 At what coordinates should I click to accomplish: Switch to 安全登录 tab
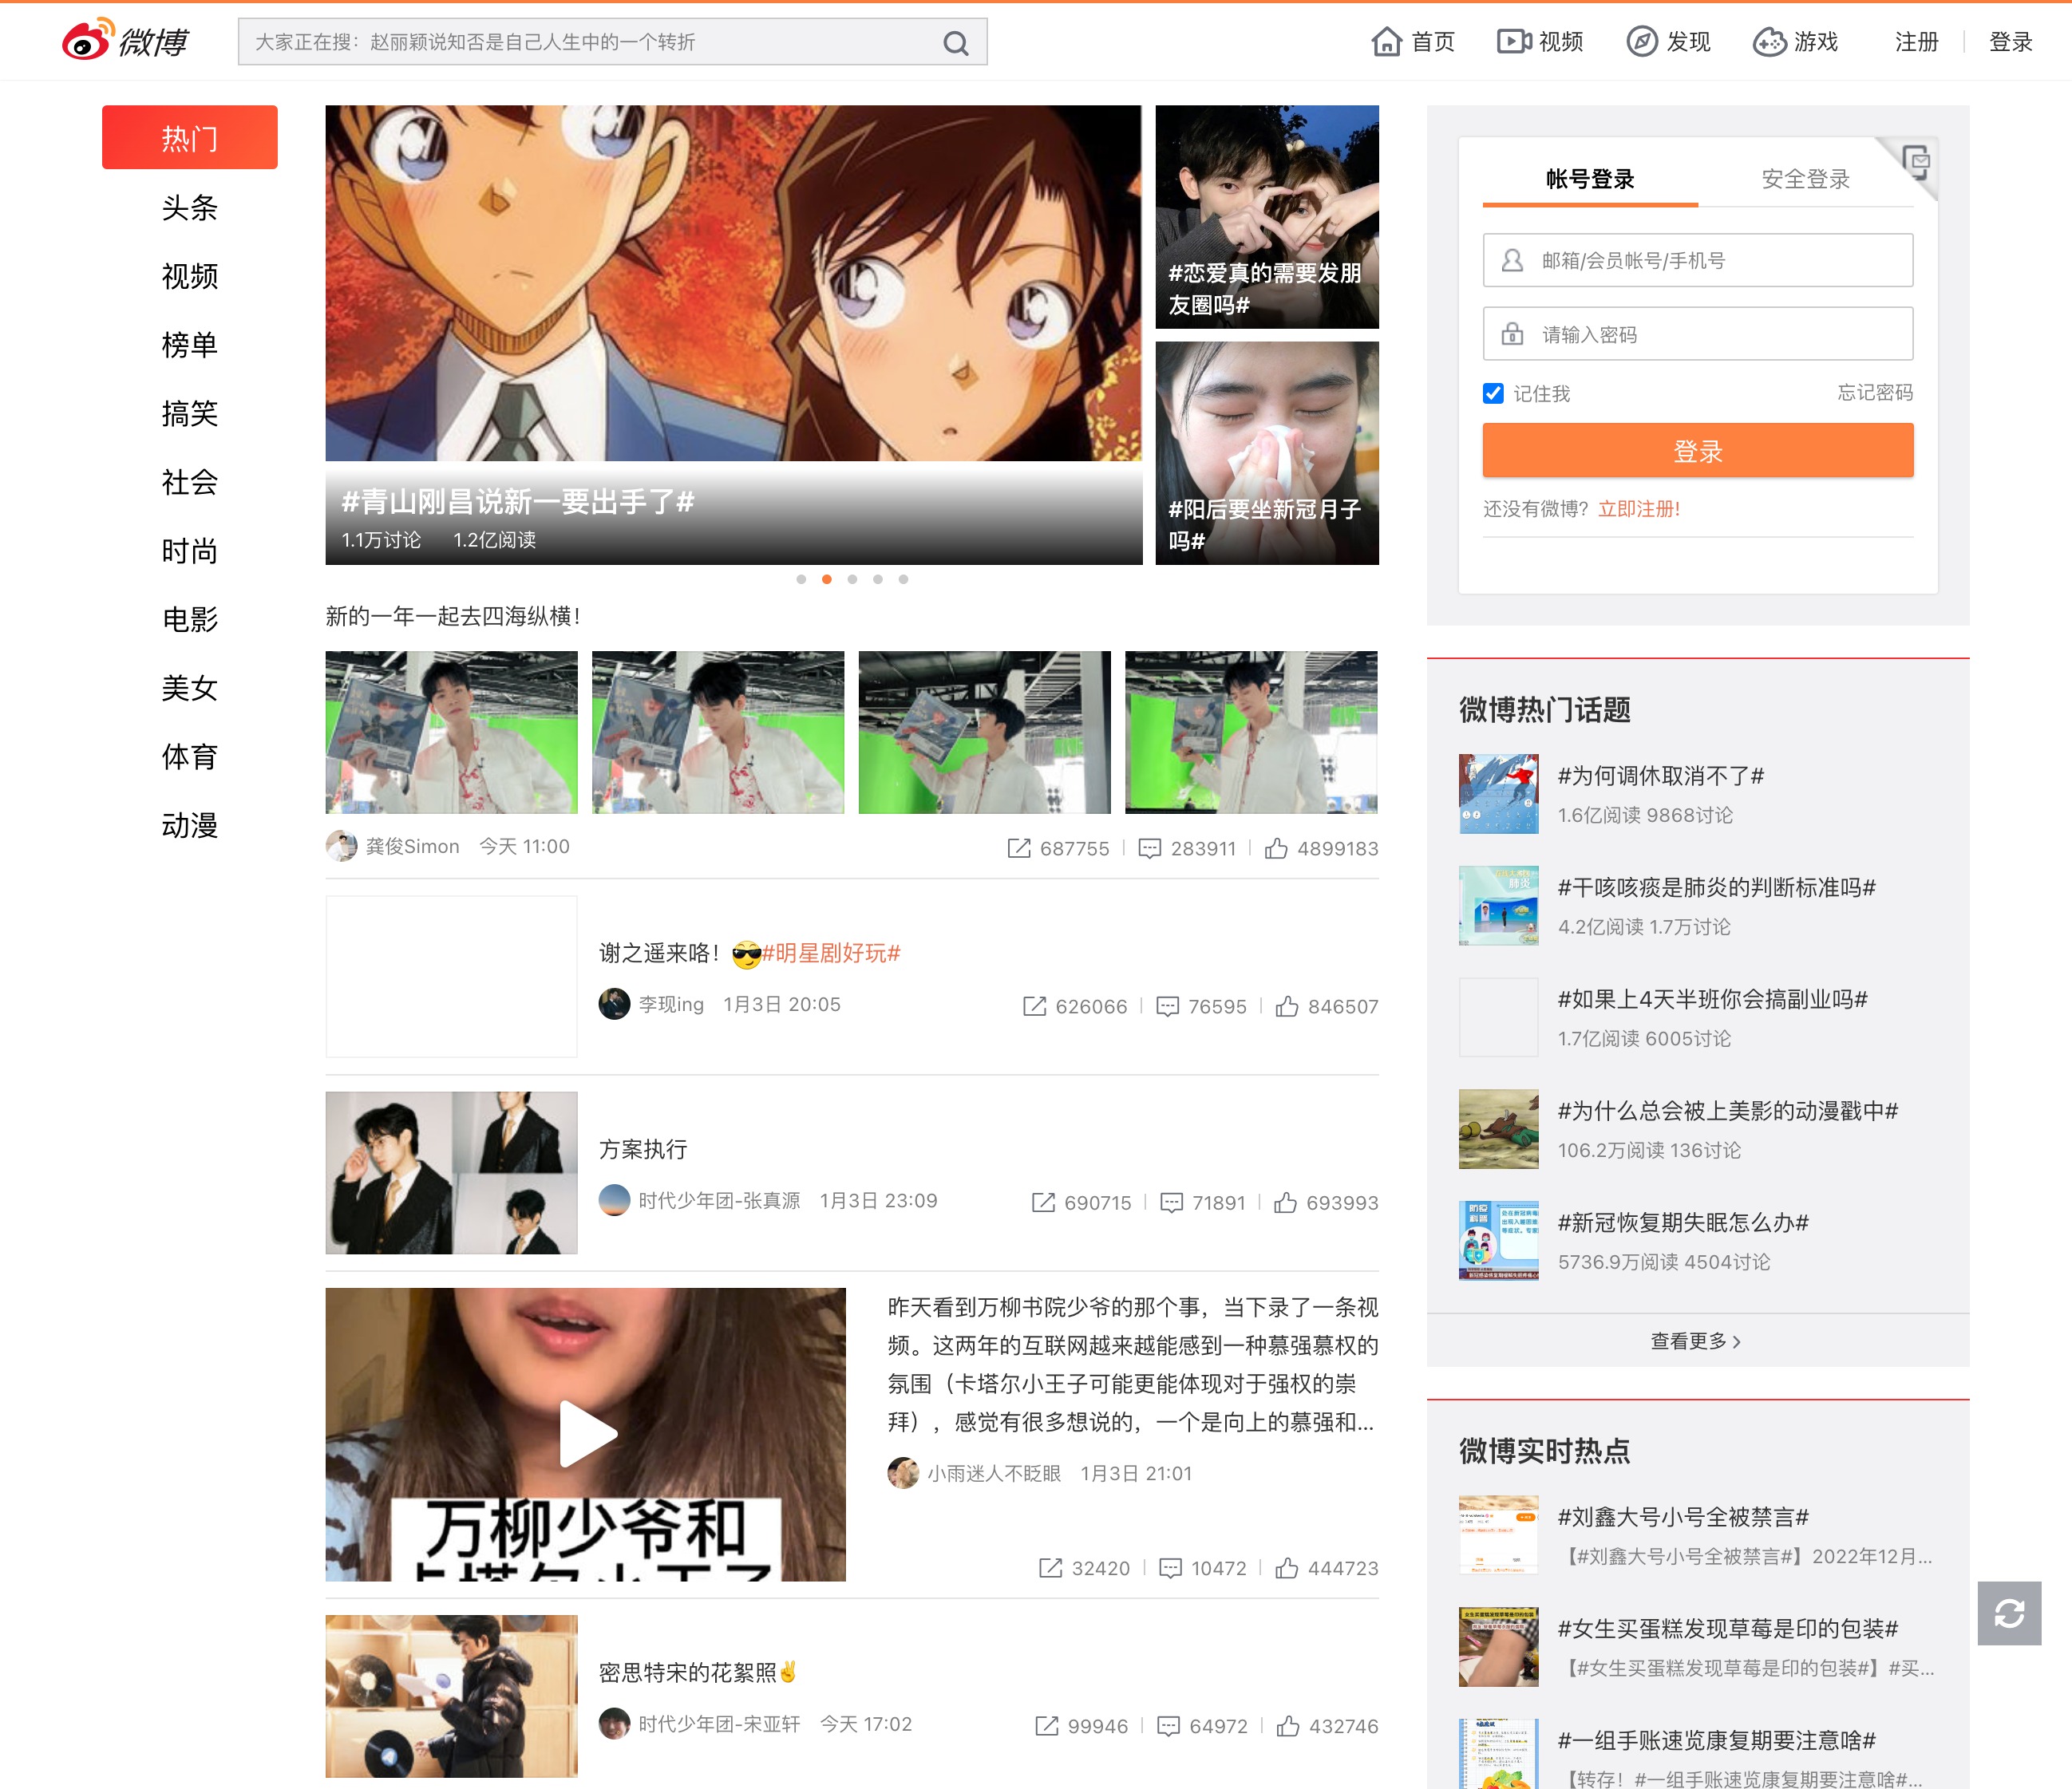click(1805, 179)
